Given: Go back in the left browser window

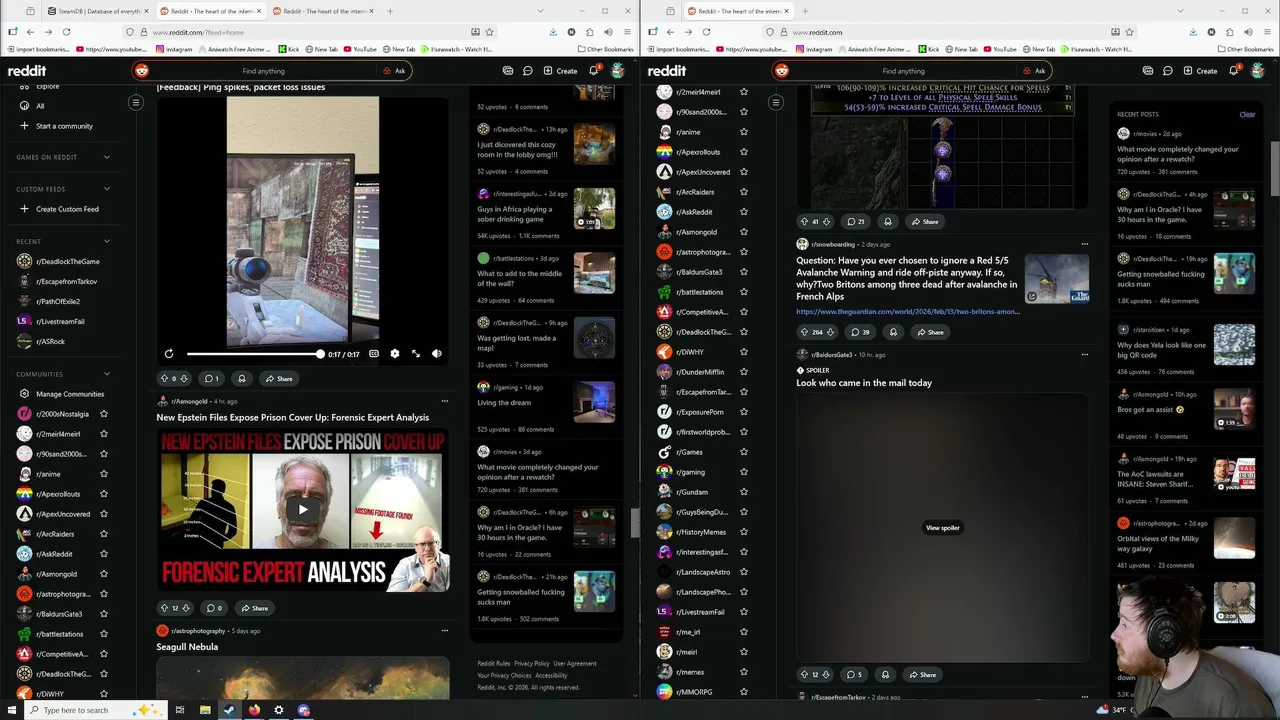Looking at the screenshot, I should point(30,32).
